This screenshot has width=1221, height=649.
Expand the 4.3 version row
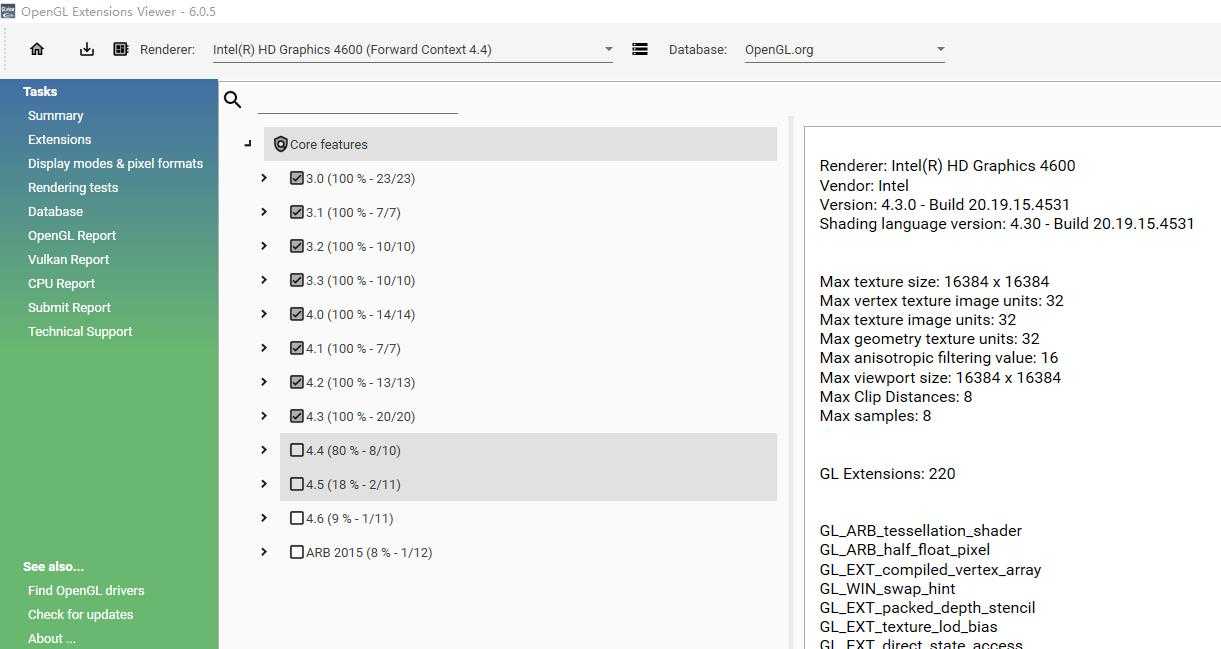264,416
